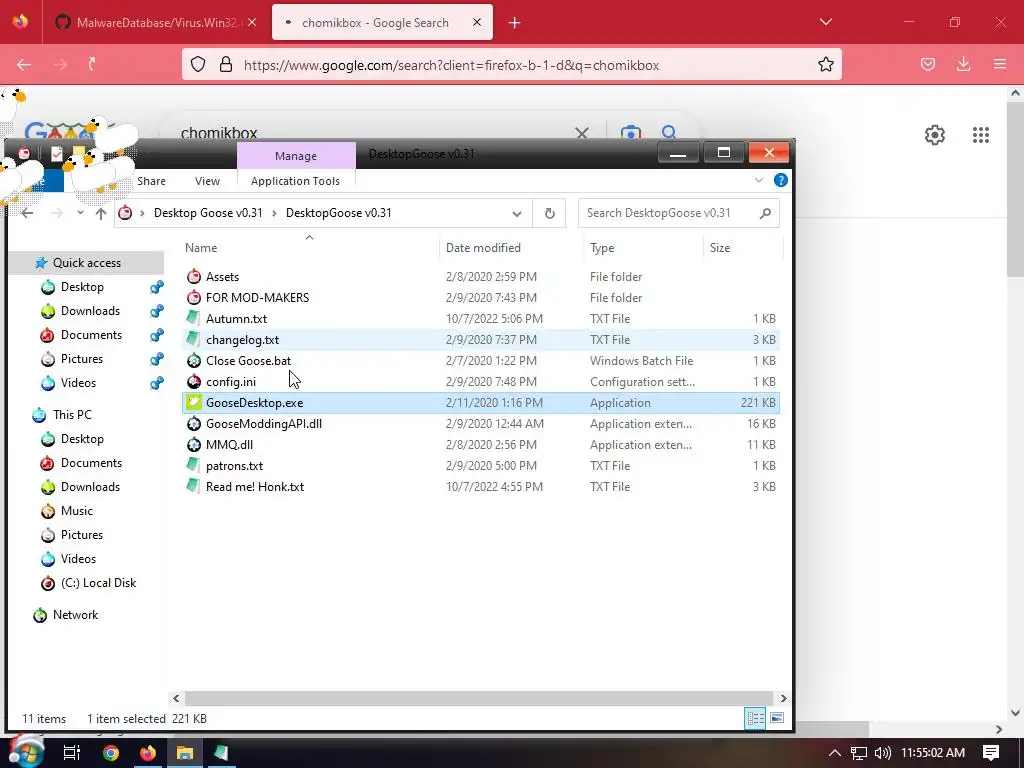
Task: Click breadcrumb Desktop Goose v0.31 parent folder
Action: pos(208,214)
